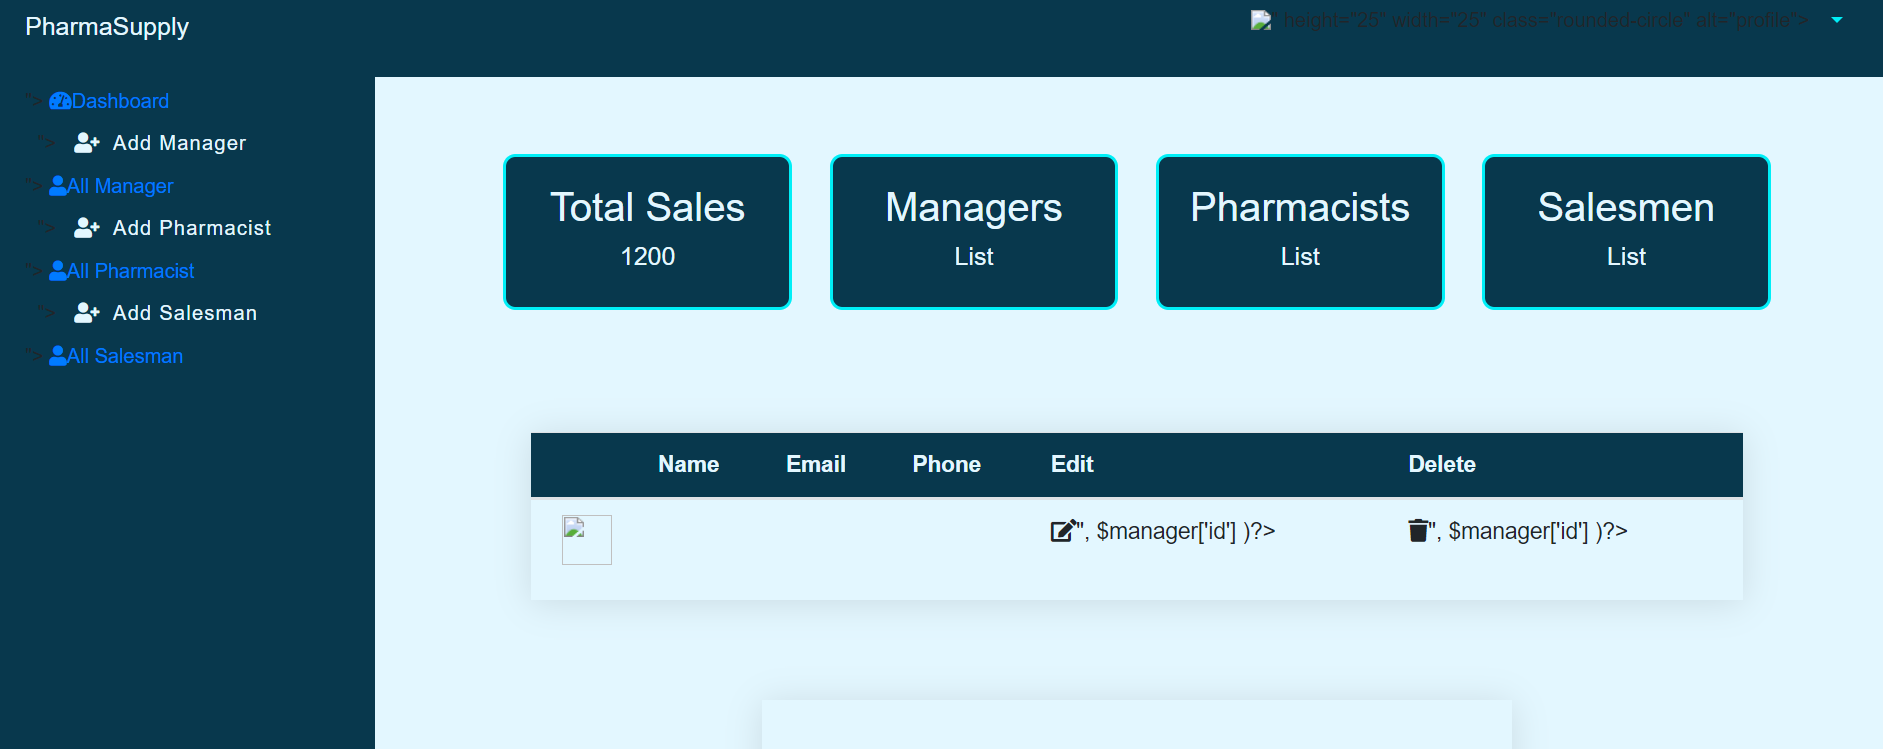Click the All Manager user icon
Viewport: 1883px width, 749px height.
[x=58, y=186]
